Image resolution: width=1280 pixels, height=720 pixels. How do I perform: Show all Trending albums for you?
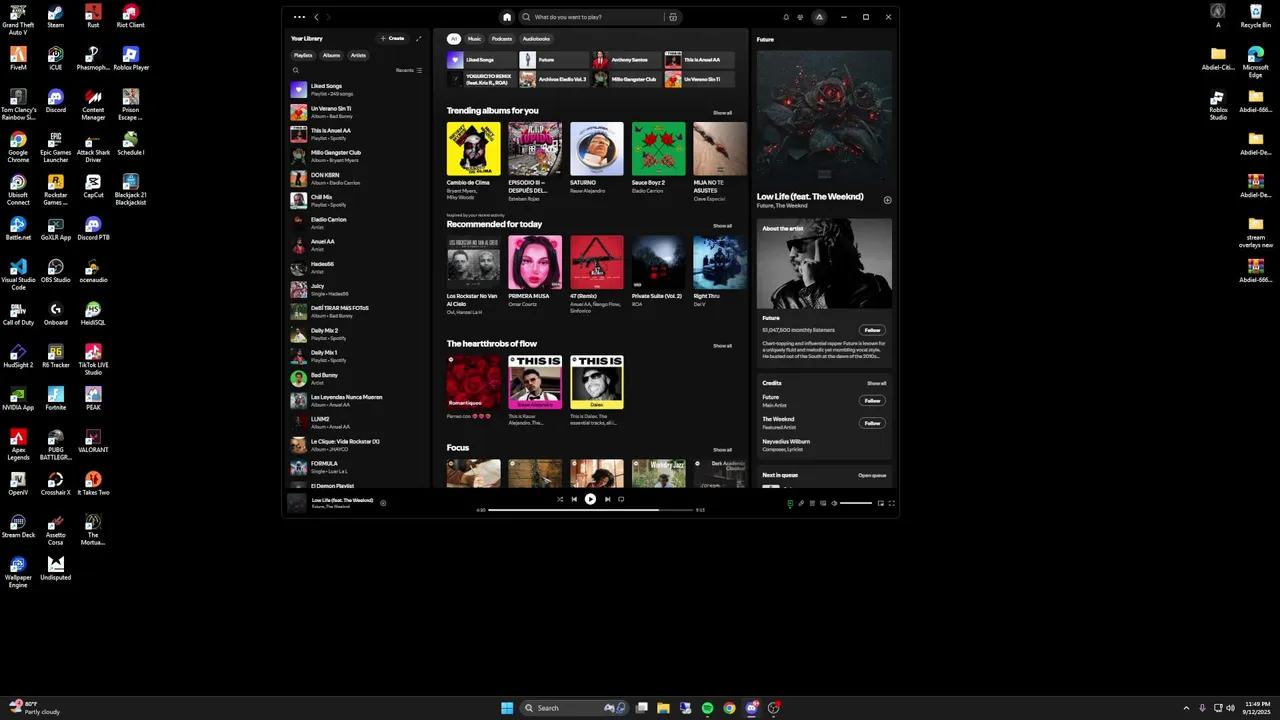click(722, 113)
